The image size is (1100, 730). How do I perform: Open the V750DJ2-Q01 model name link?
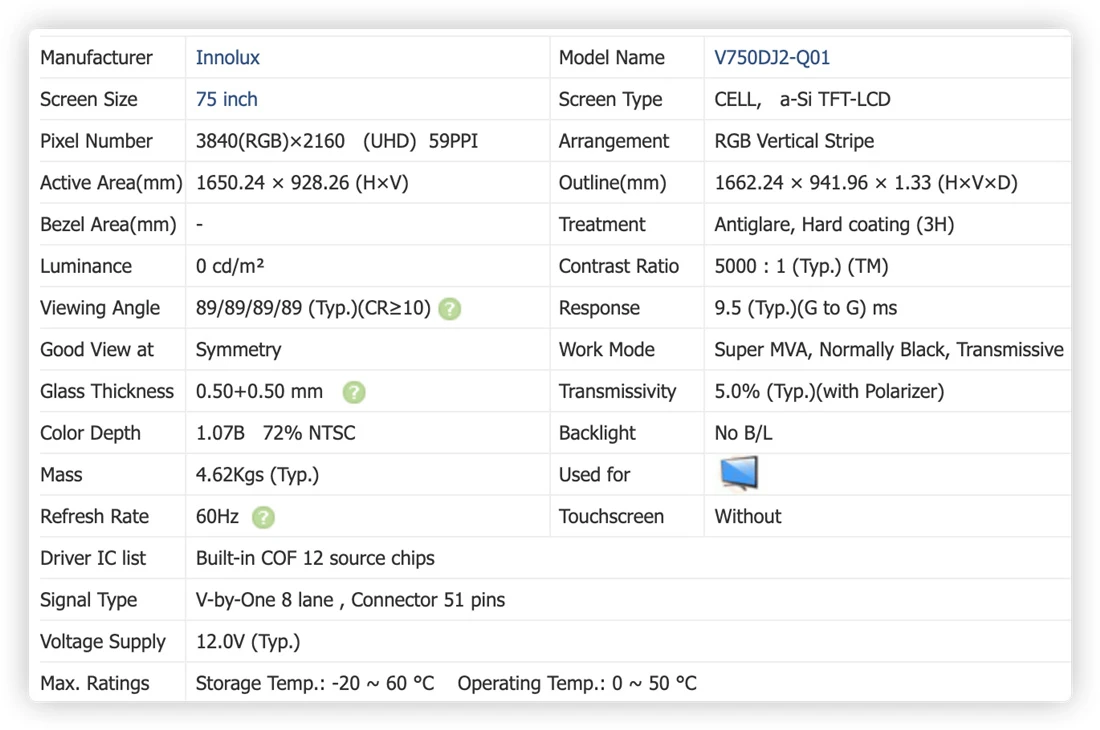(x=772, y=58)
